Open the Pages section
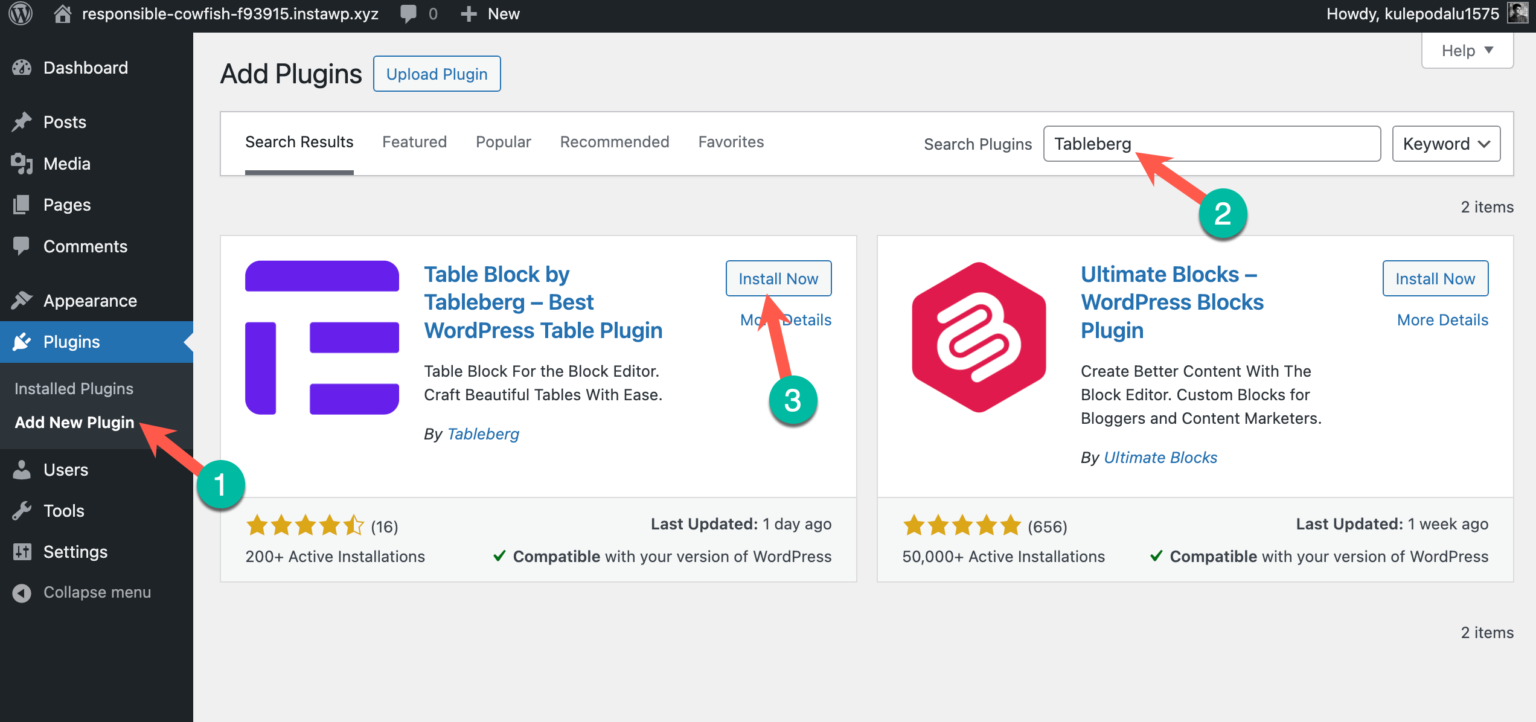Viewport: 1536px width, 722px height. tap(68, 204)
